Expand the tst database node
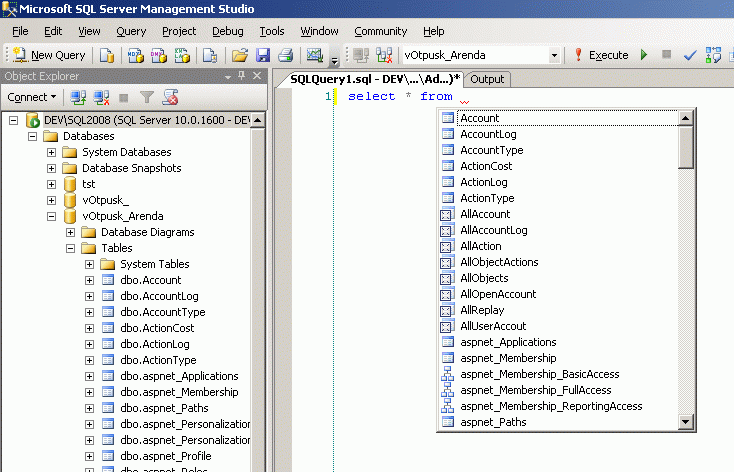Viewport: 734px width, 472px height. tap(51, 184)
